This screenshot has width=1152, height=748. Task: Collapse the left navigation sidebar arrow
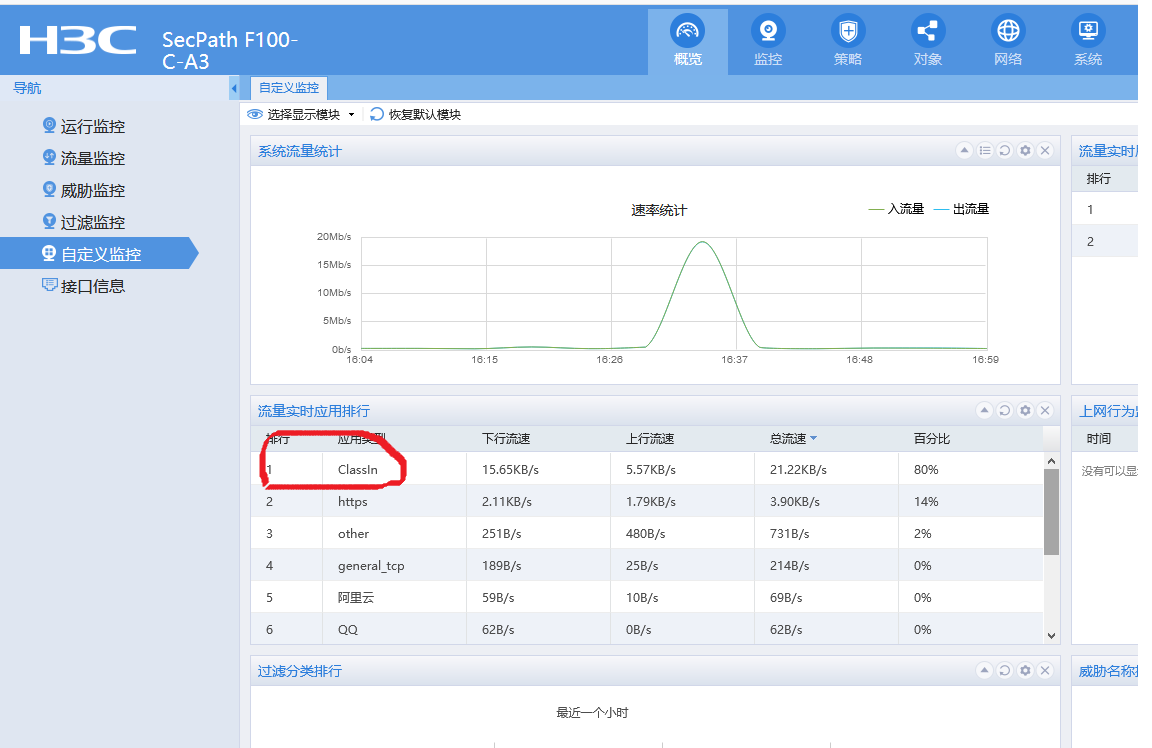pos(234,88)
